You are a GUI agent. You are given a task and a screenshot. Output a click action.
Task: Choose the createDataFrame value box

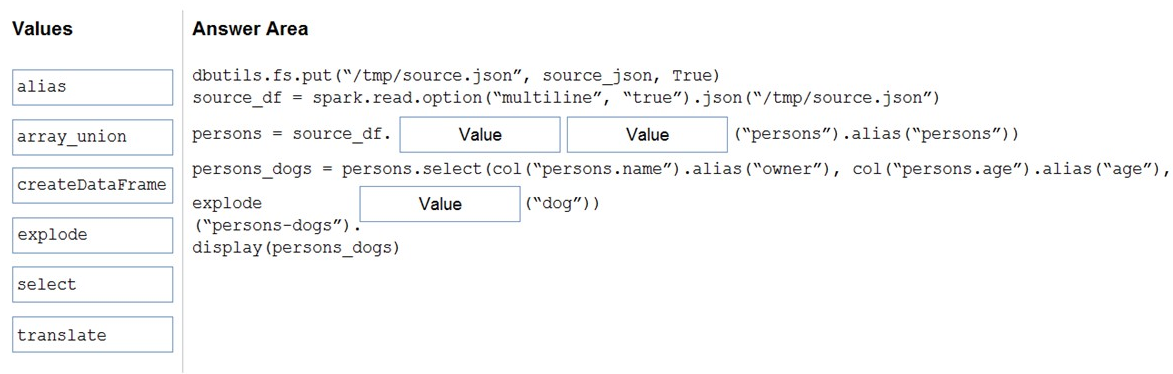94,186
